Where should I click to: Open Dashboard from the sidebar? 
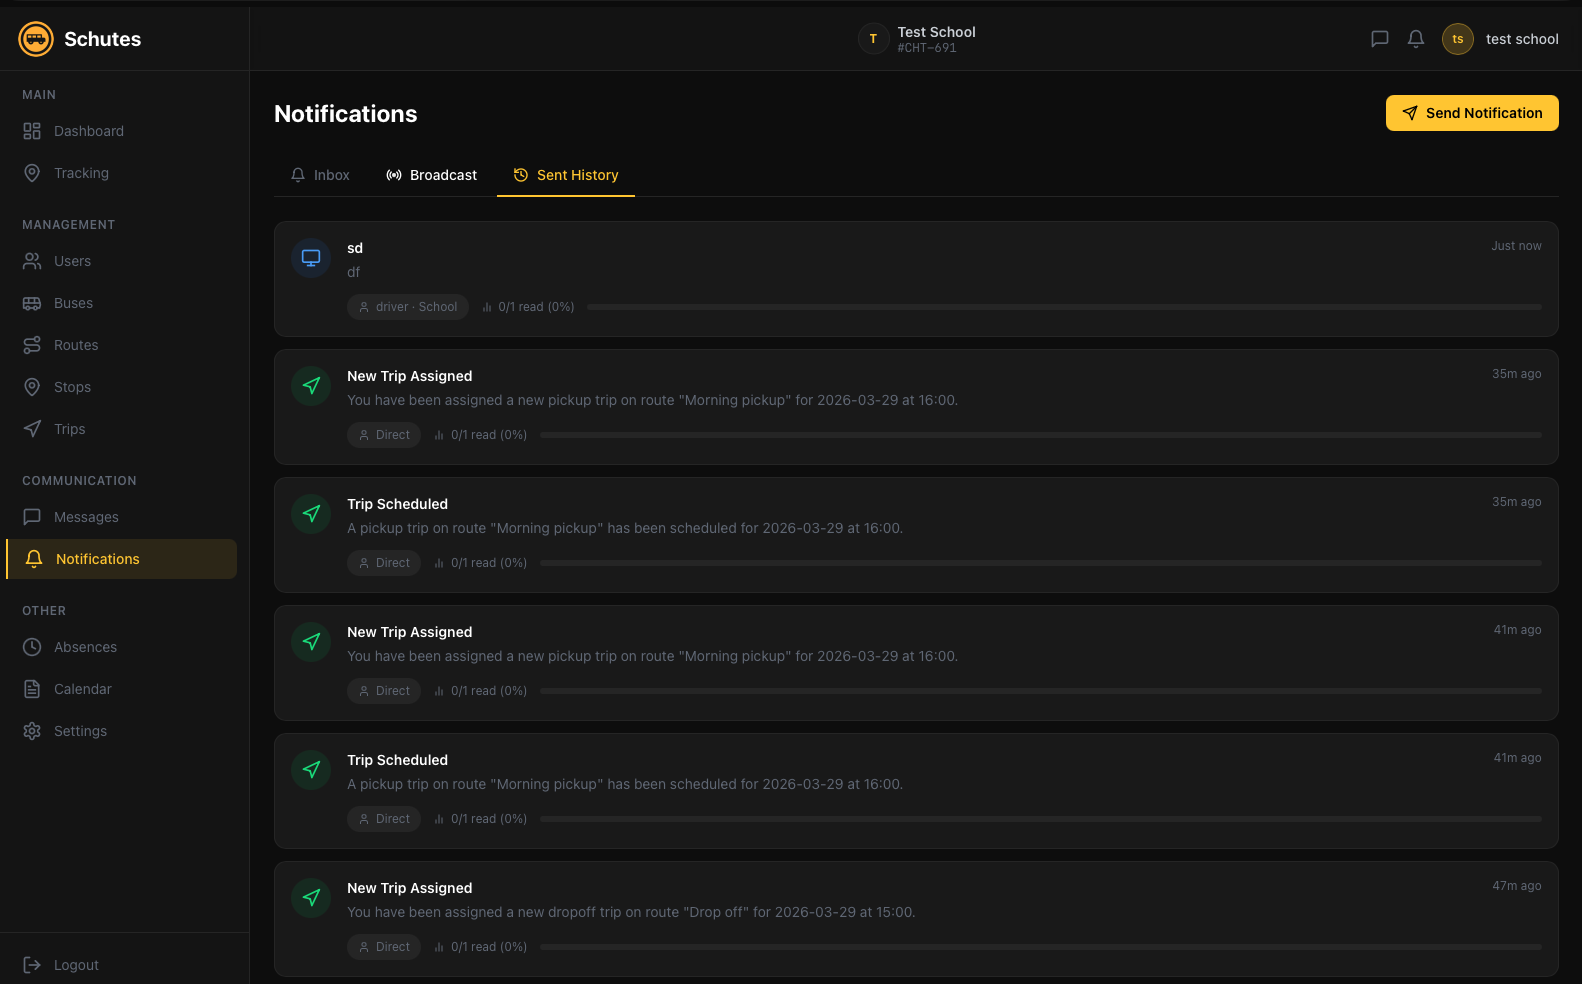coord(121,131)
